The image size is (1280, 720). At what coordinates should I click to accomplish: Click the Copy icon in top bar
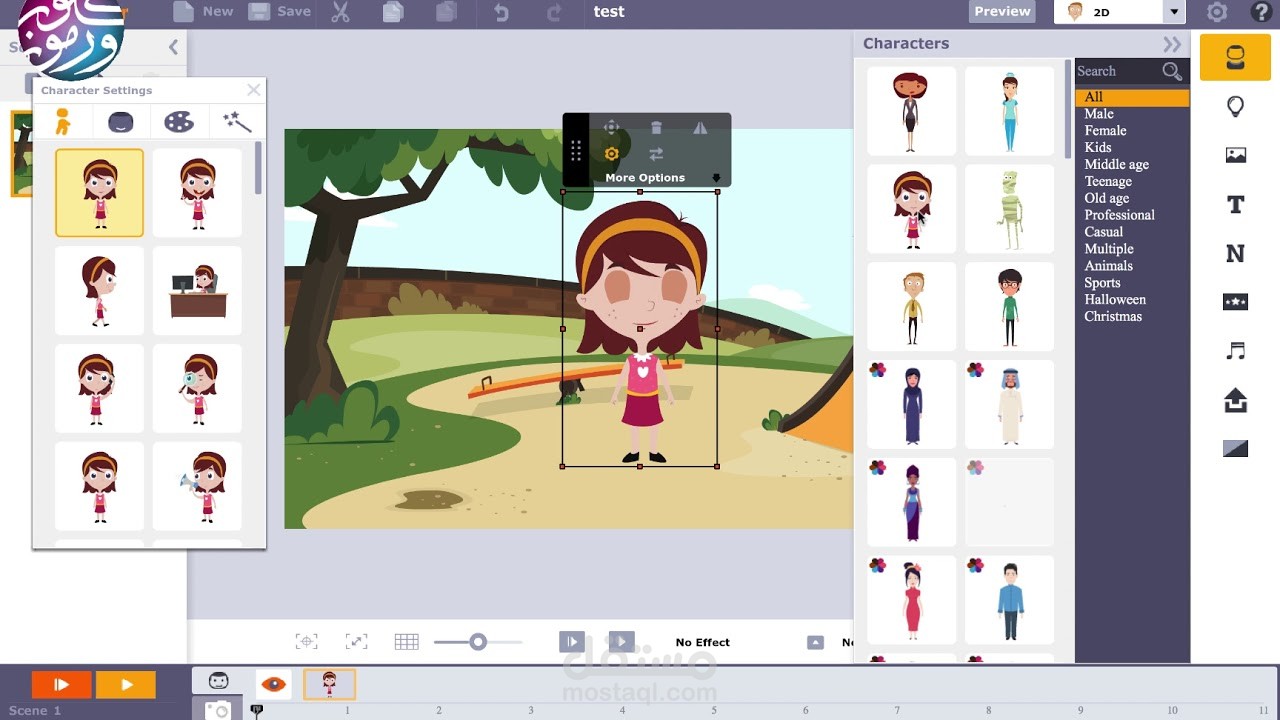click(x=393, y=12)
